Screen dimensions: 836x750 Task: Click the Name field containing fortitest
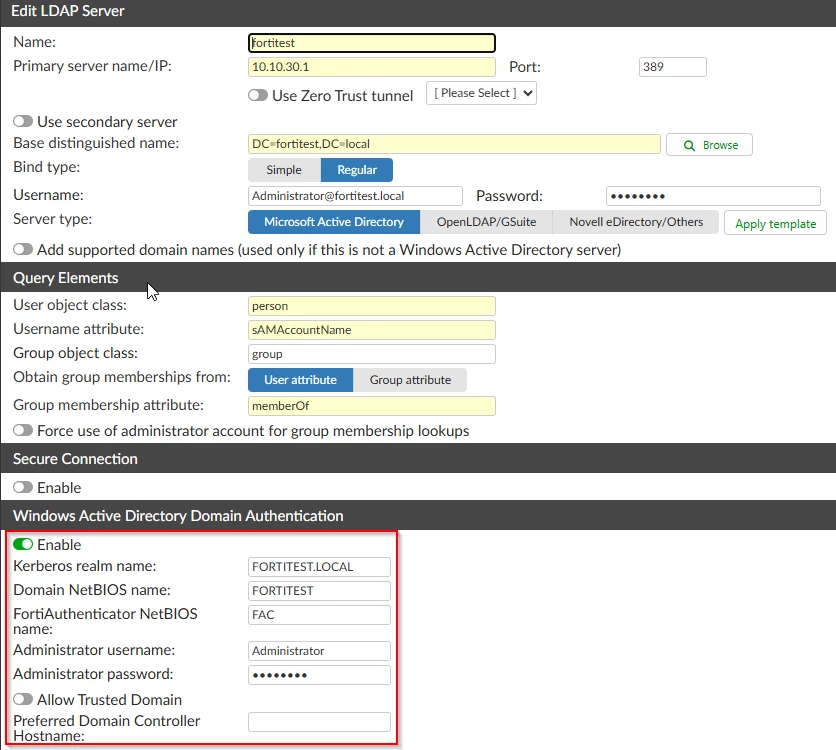pyautogui.click(x=372, y=43)
